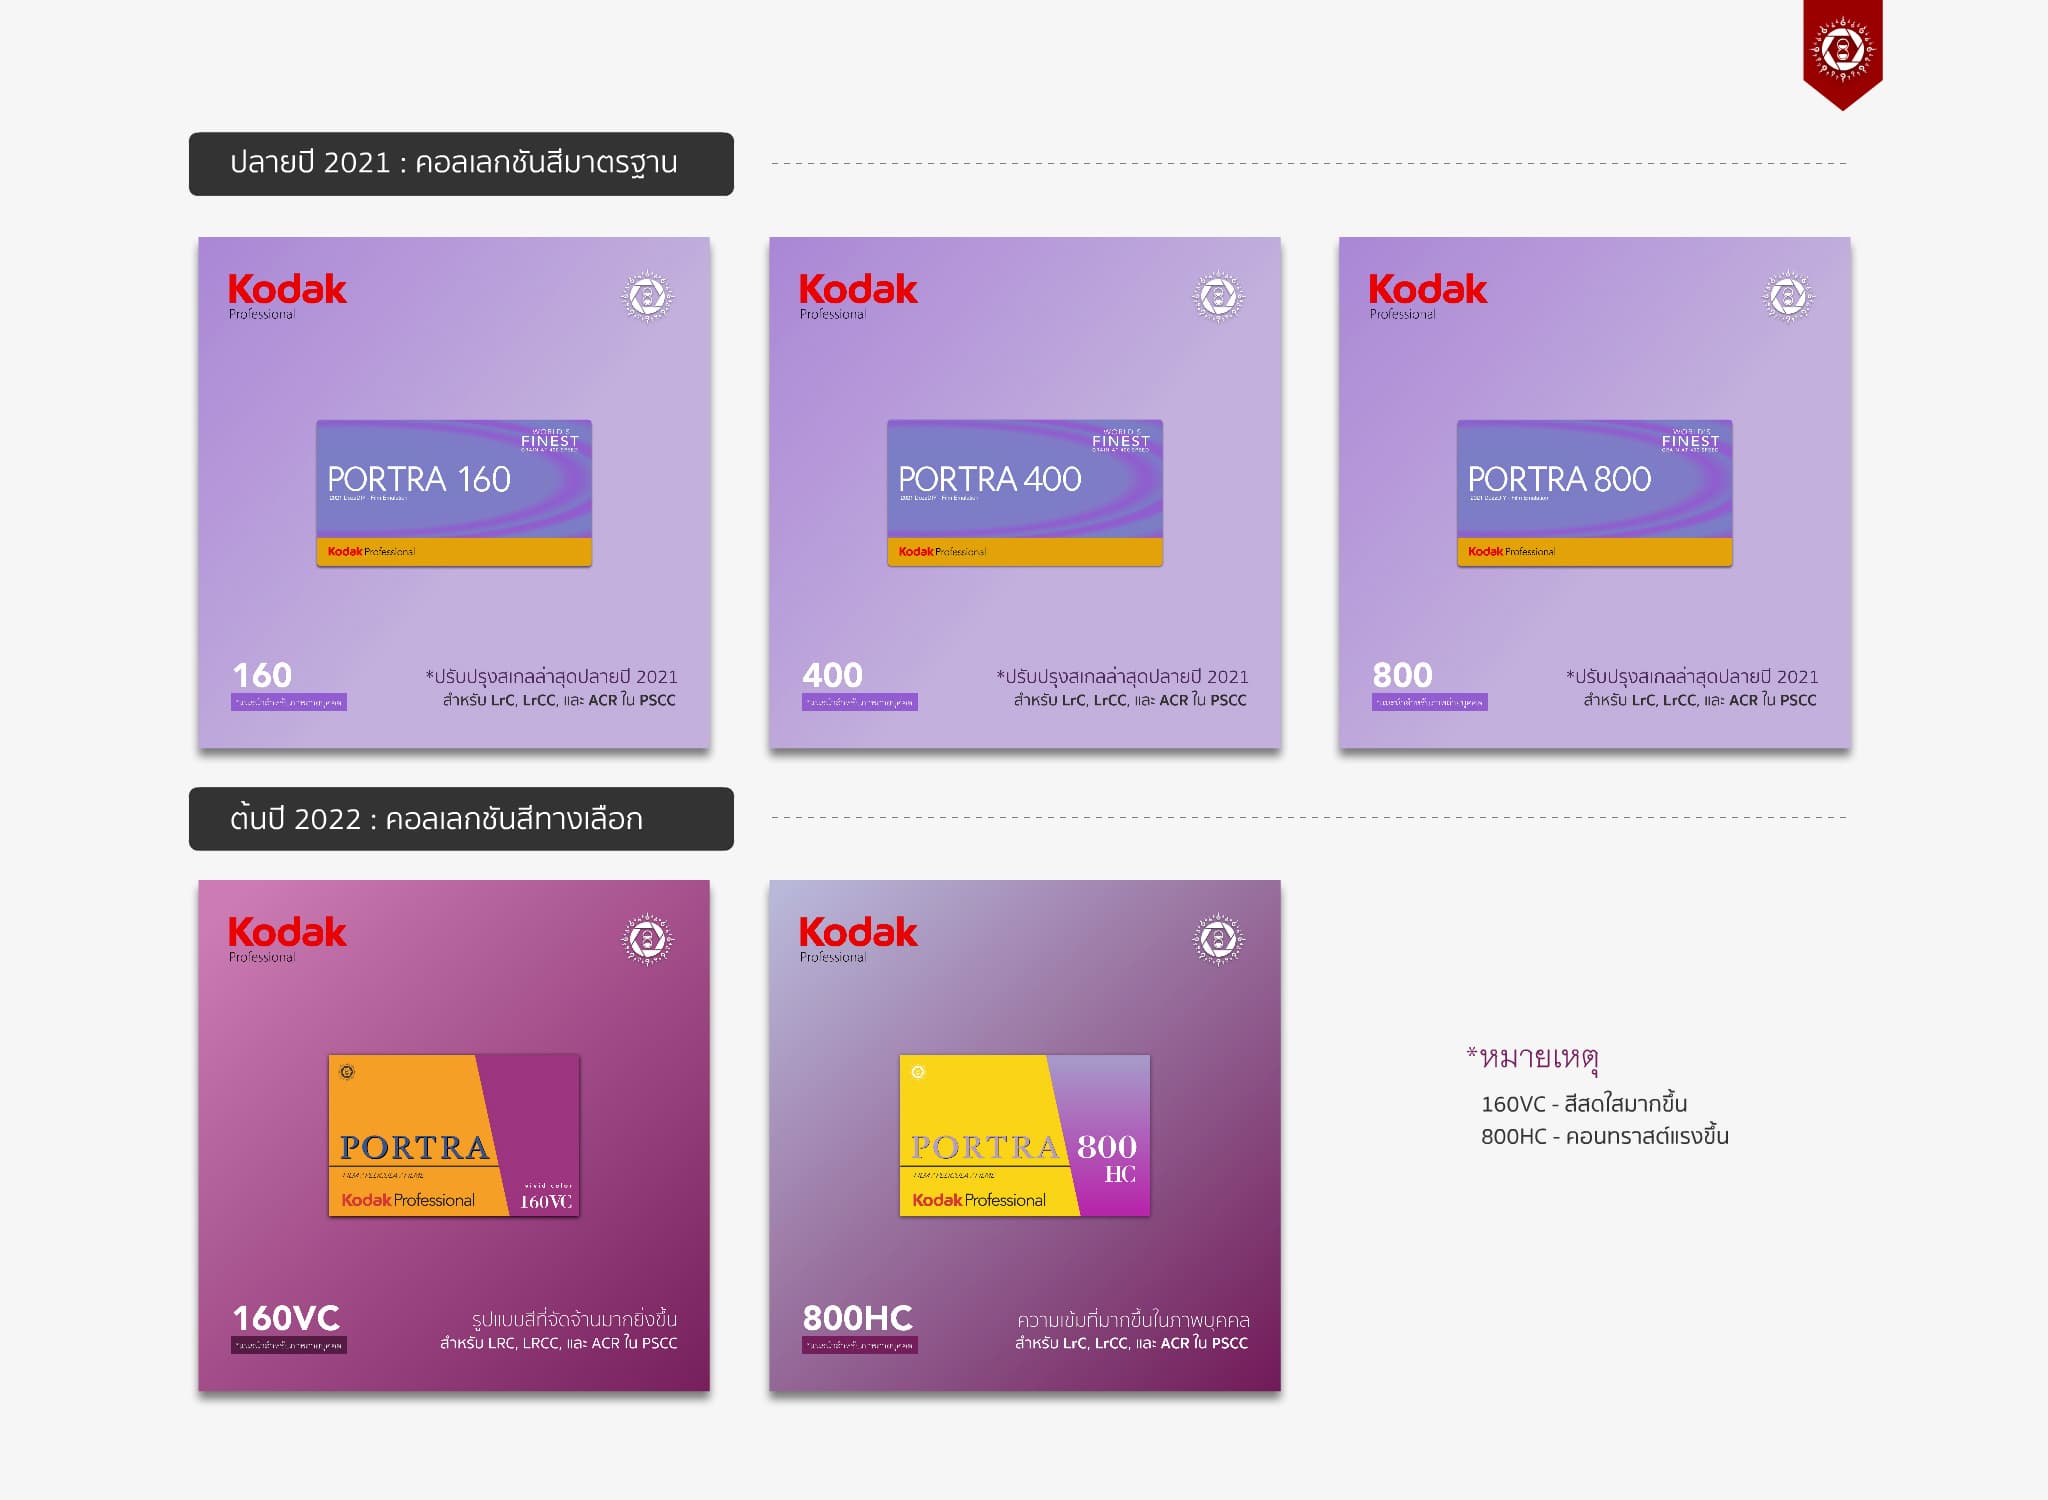Click '160VC' text on the orange film box
2048x1500 pixels.
point(546,1202)
